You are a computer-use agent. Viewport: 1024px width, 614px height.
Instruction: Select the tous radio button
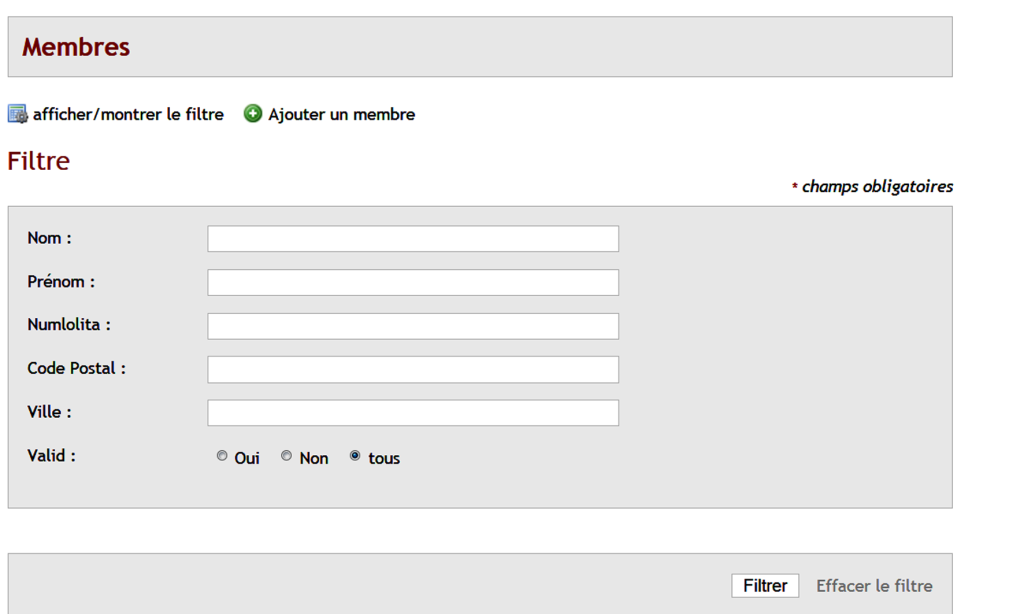[355, 456]
